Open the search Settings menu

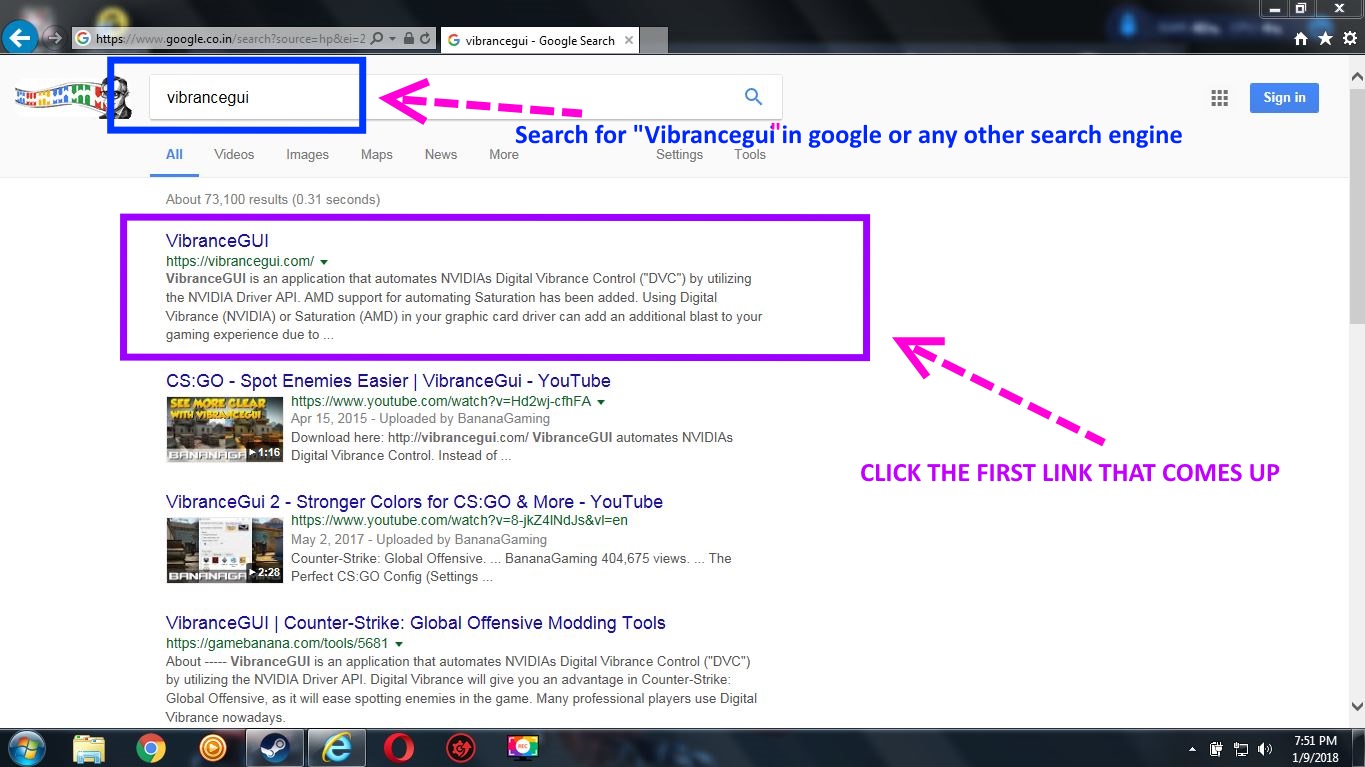pyautogui.click(x=679, y=155)
